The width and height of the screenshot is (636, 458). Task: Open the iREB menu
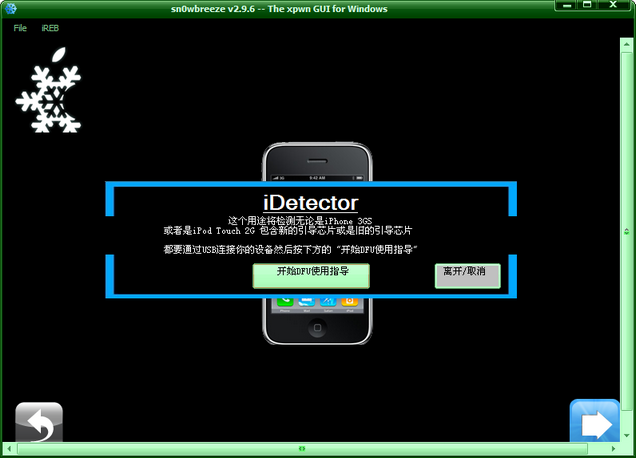(x=50, y=28)
